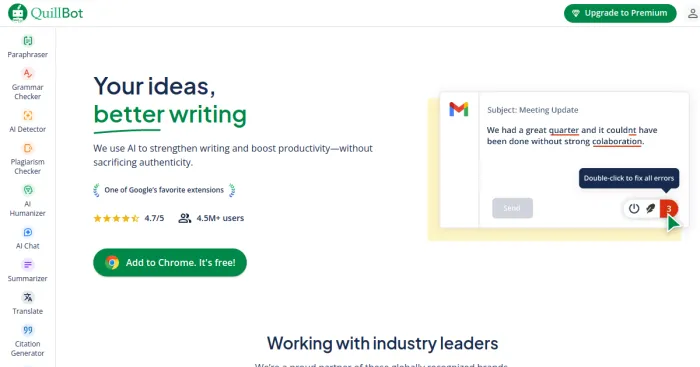Open the Paraphraser tool in sidebar

click(28, 47)
